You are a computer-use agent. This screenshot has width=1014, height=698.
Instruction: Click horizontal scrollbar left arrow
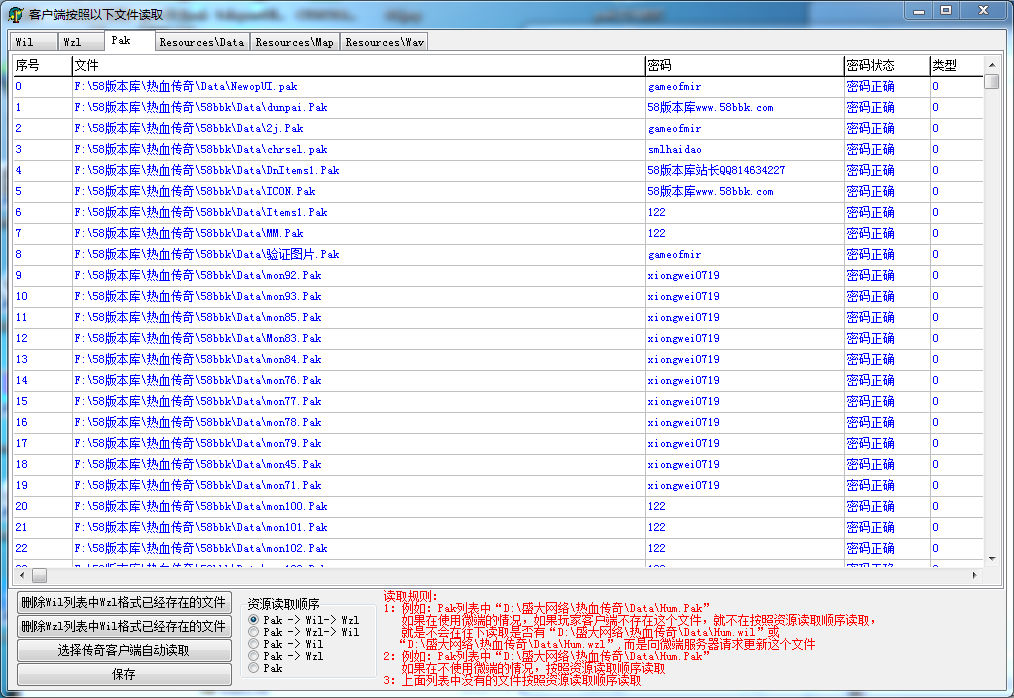[22, 575]
